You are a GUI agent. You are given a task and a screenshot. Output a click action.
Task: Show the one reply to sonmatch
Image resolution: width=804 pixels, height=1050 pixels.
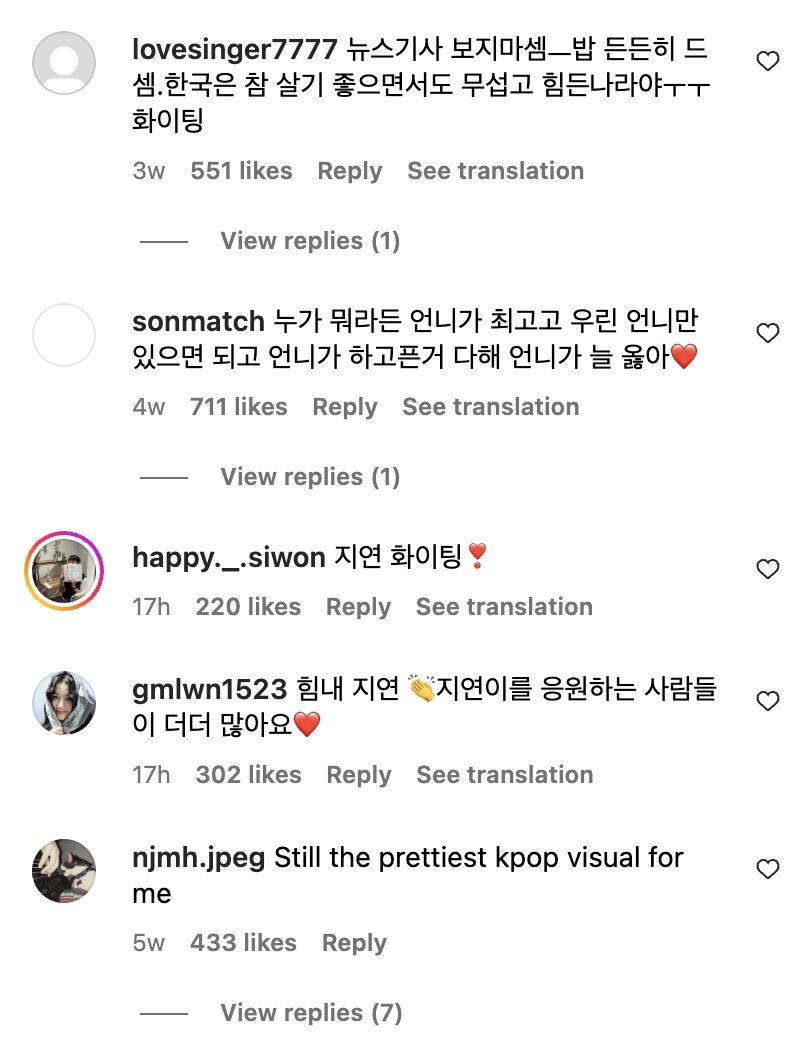pyautogui.click(x=310, y=477)
